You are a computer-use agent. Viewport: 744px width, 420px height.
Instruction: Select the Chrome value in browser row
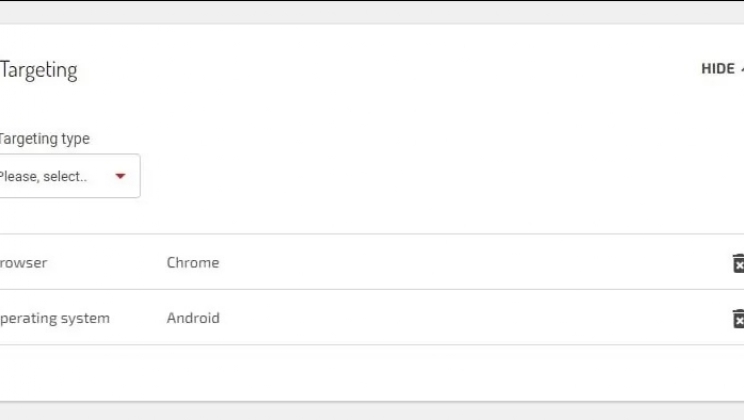click(x=193, y=263)
